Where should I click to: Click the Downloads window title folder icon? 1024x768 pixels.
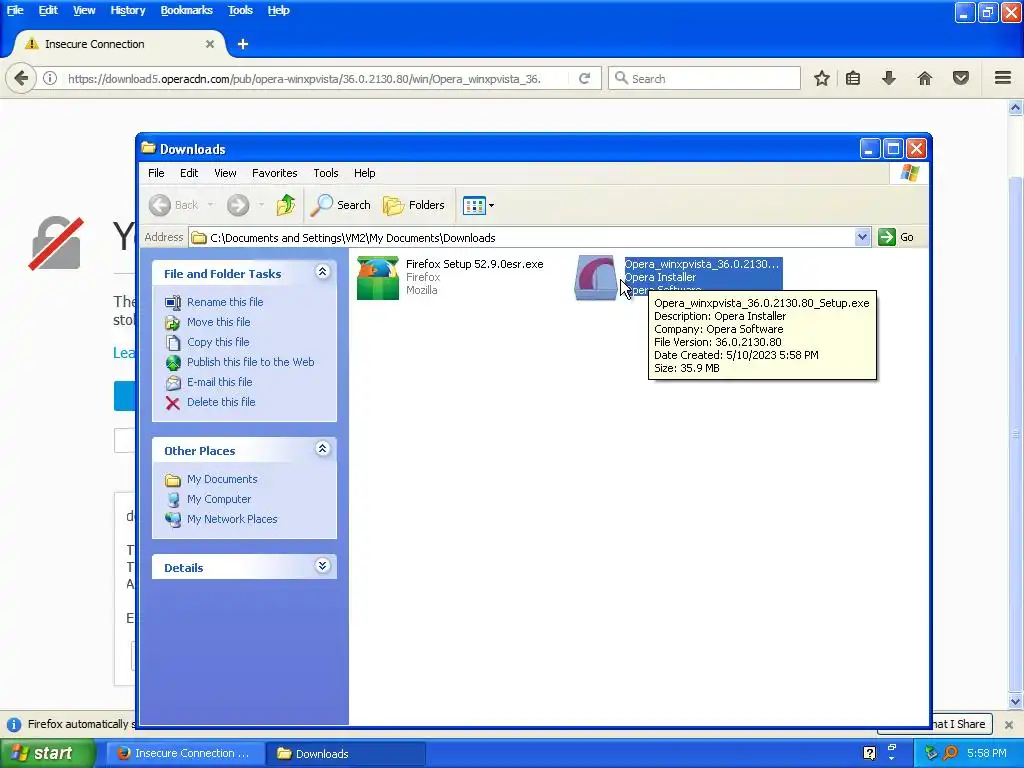click(x=148, y=148)
